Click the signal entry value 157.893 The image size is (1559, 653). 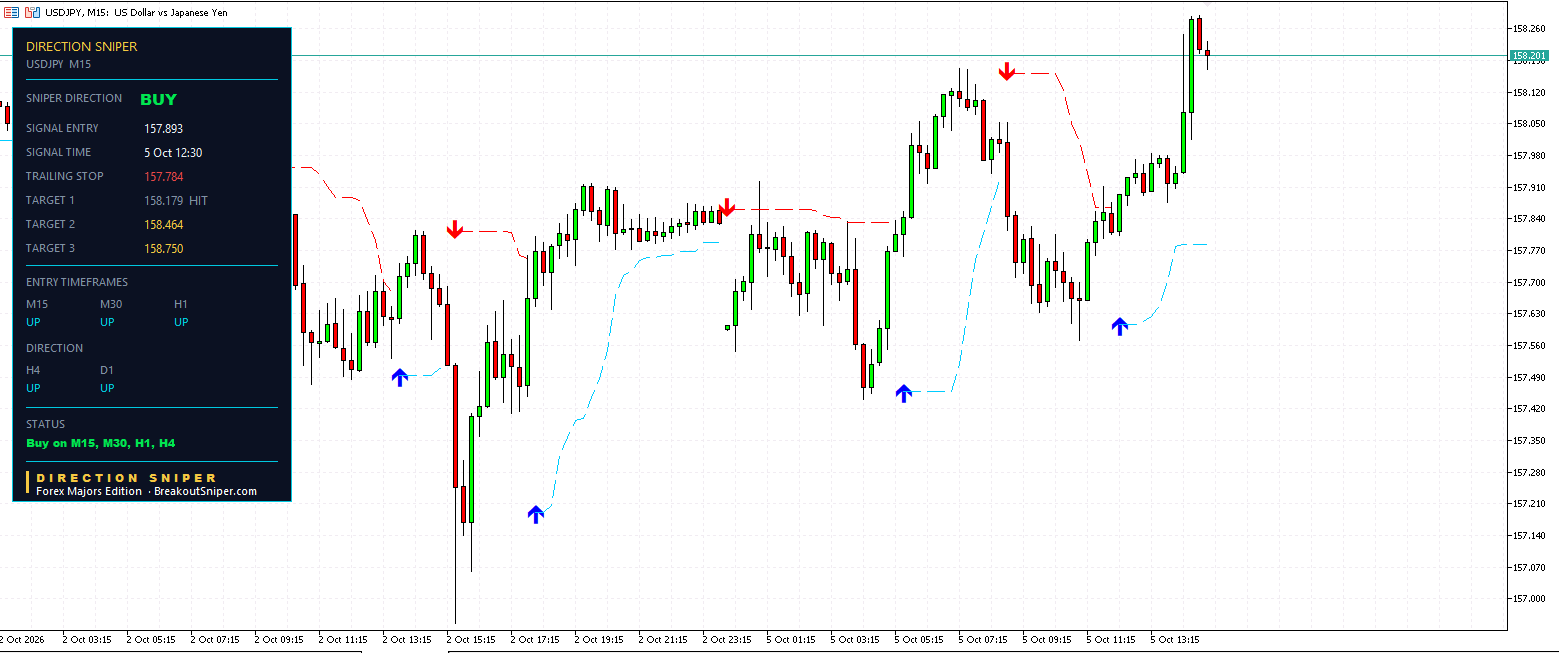click(164, 128)
